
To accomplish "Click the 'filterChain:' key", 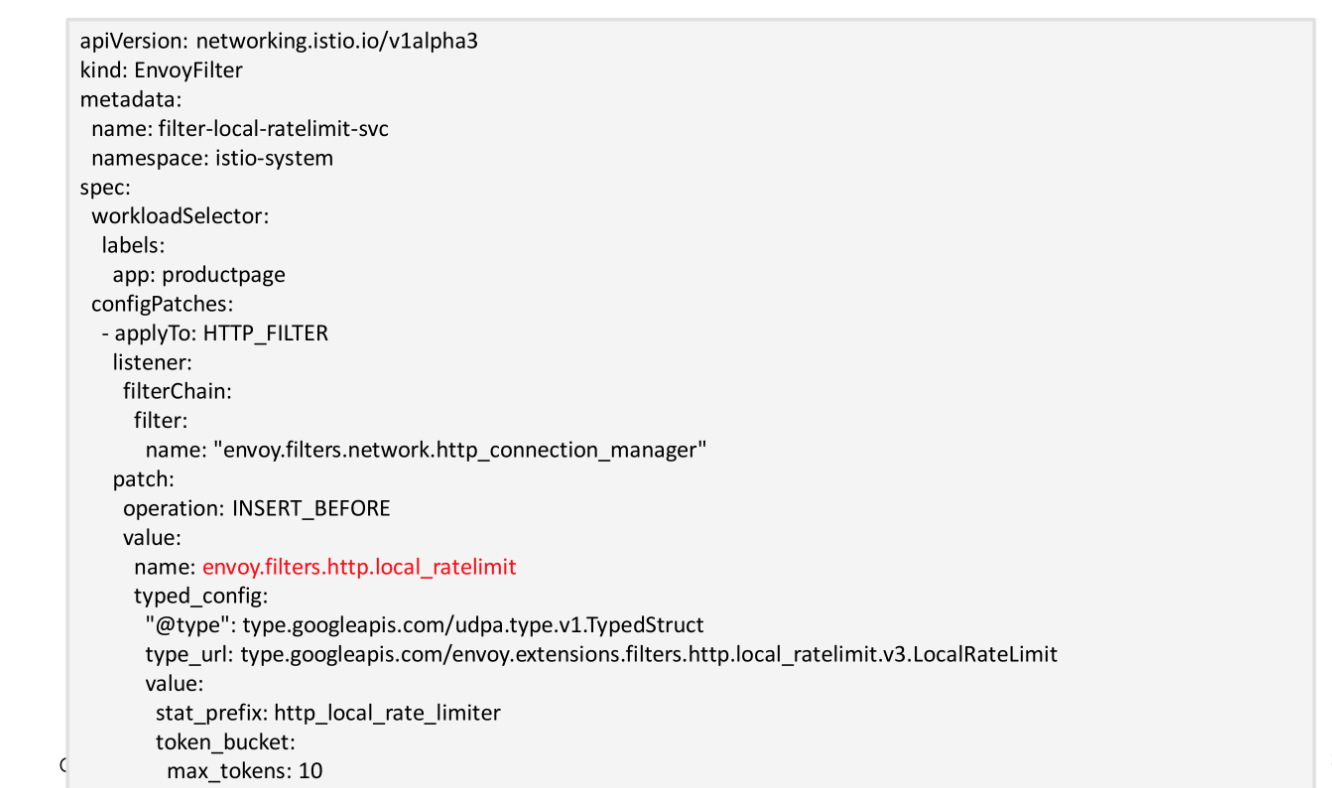I will coord(177,391).
